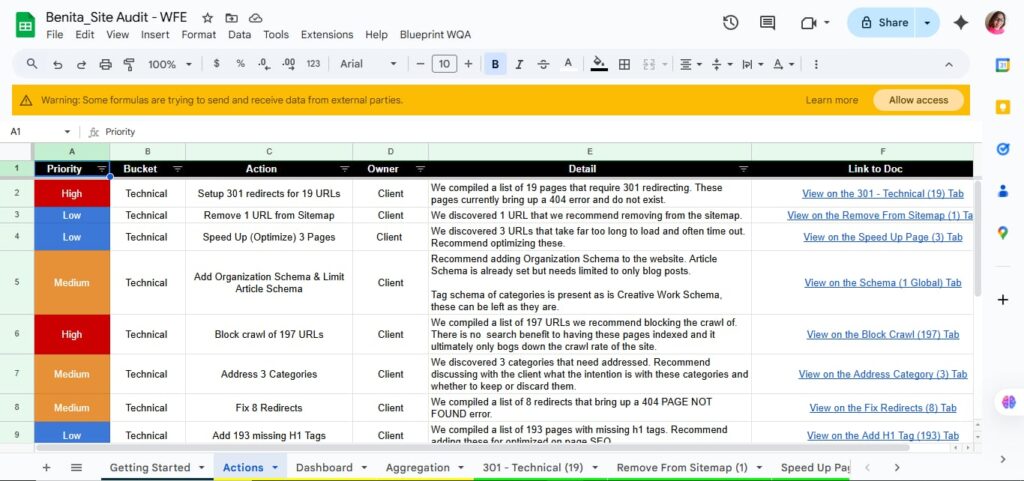Click the Gemini sparkle icon
Image resolution: width=1024 pixels, height=481 pixels.
pos(960,23)
